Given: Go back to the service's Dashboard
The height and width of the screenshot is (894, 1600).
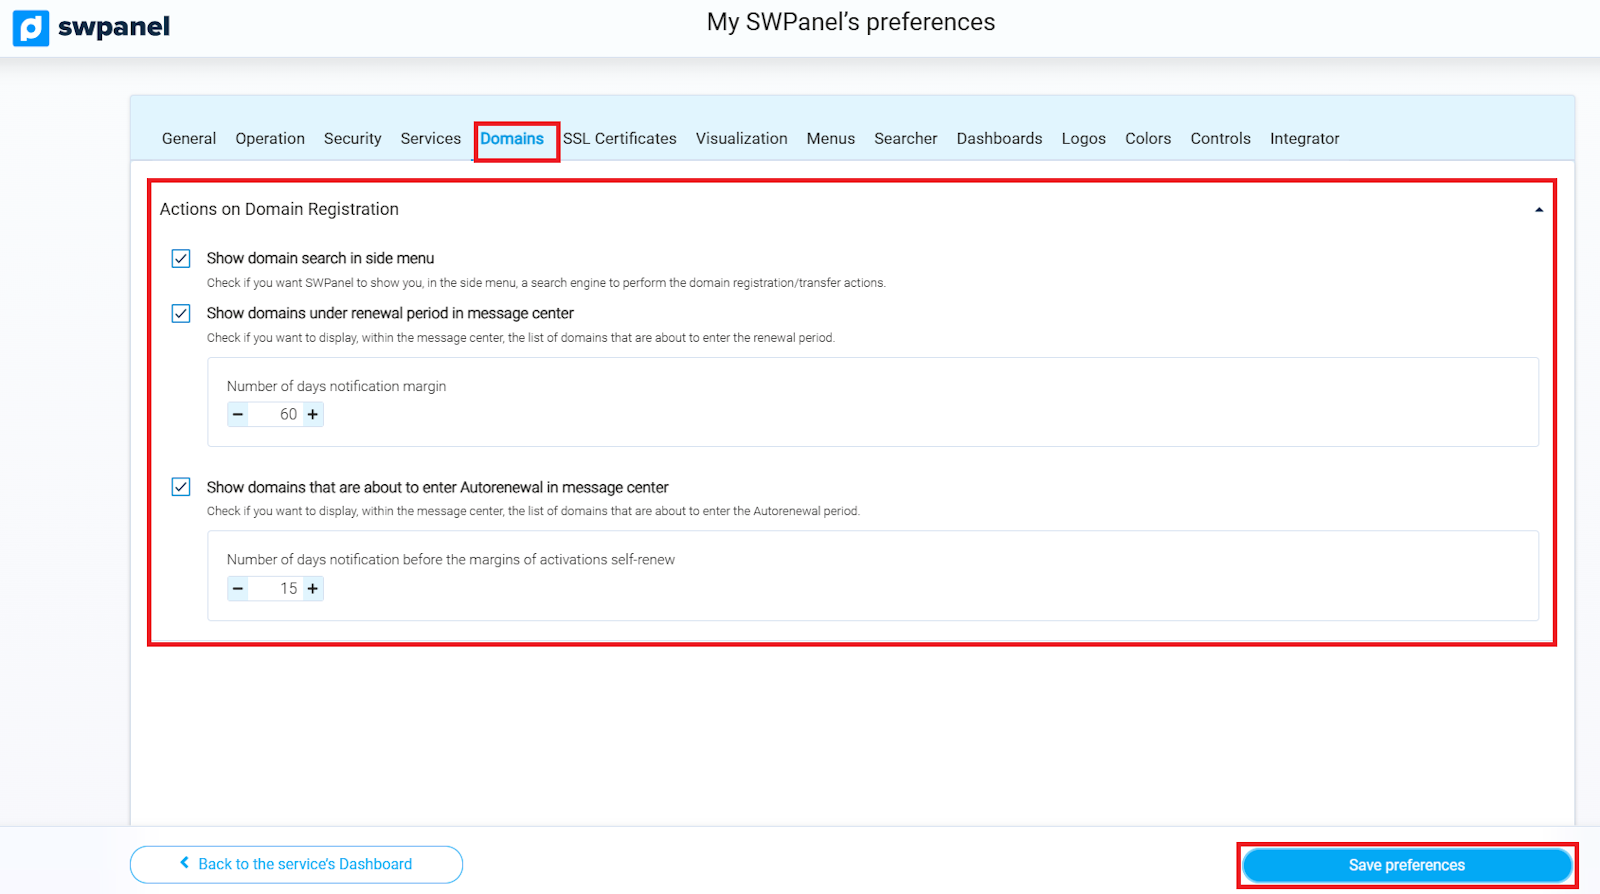Looking at the screenshot, I should pyautogui.click(x=296, y=864).
